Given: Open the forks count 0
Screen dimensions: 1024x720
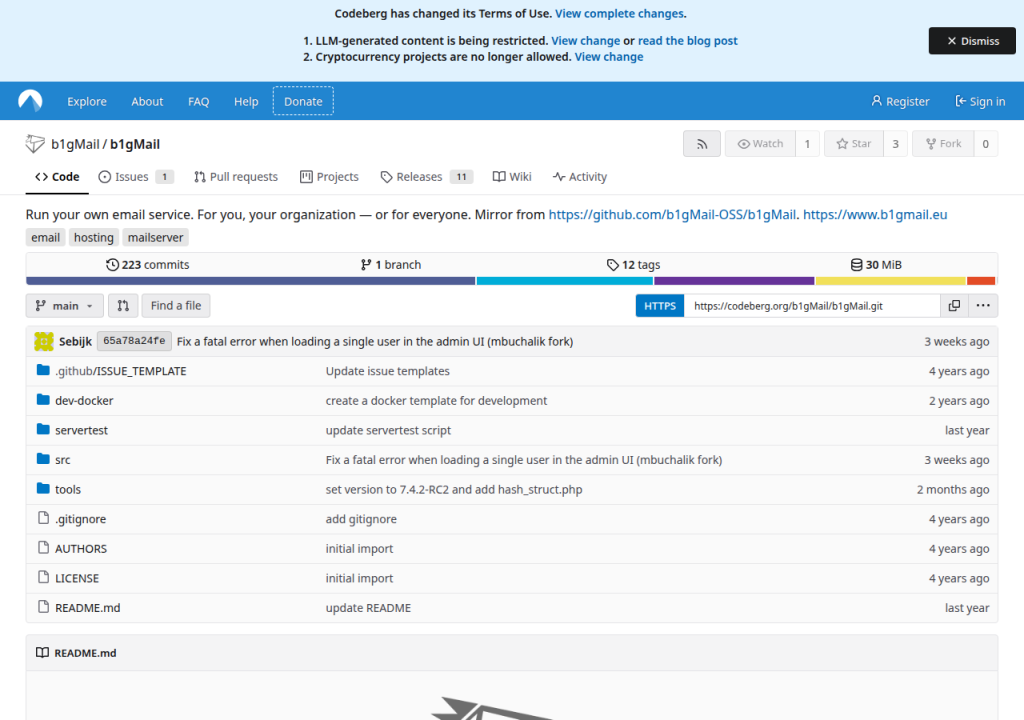Looking at the screenshot, I should [x=985, y=144].
